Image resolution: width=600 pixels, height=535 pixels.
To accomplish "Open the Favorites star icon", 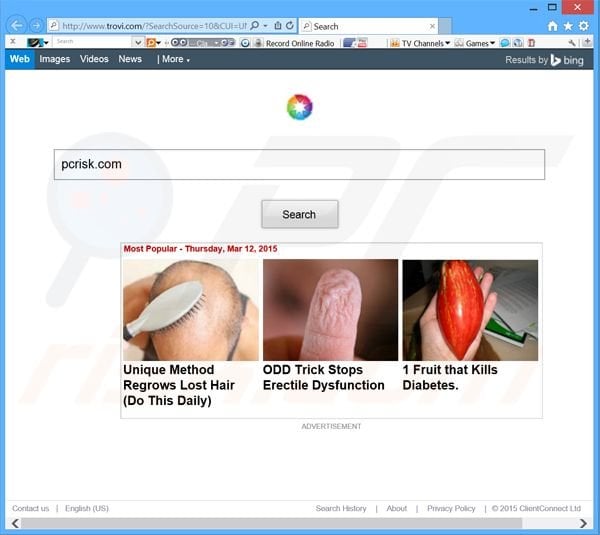I will 568,26.
